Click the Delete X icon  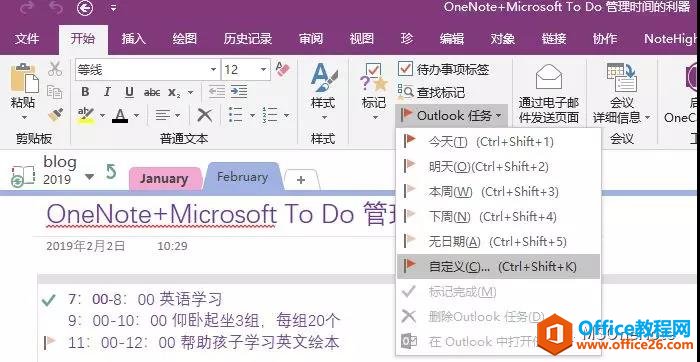coord(205,116)
